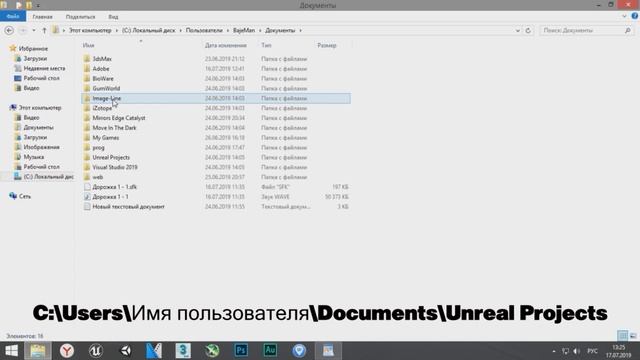Open Видео under Избранное
The width and height of the screenshot is (640, 360).
(31, 88)
